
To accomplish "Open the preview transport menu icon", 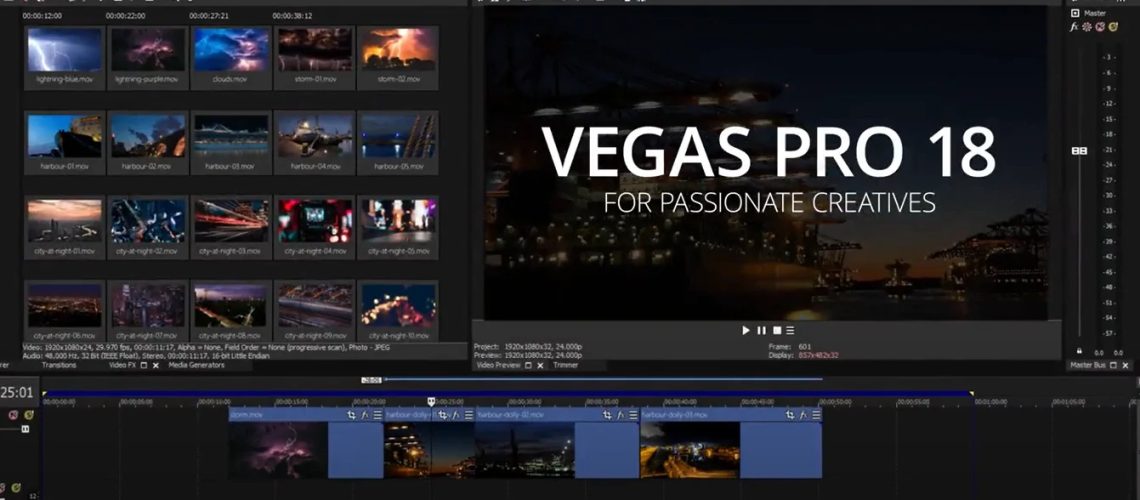I will tap(790, 331).
